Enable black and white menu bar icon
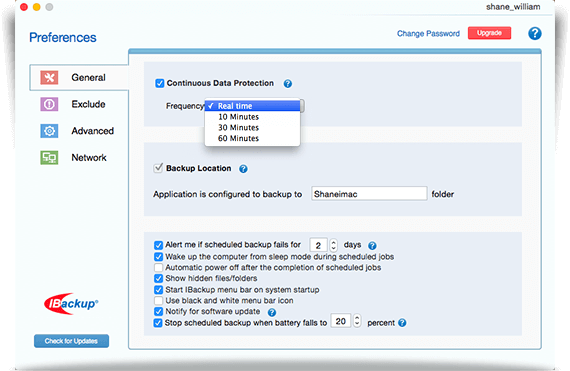The image size is (570, 371). pyautogui.click(x=158, y=301)
